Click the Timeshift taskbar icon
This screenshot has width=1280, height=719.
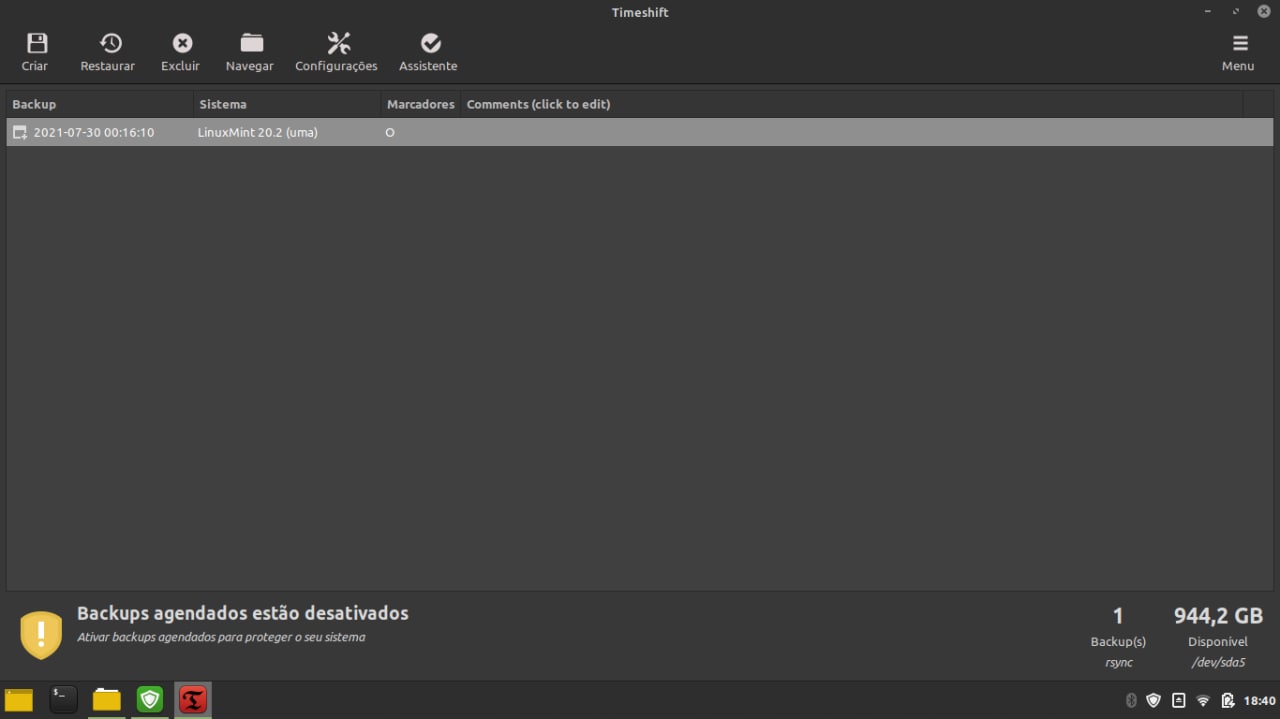(193, 700)
